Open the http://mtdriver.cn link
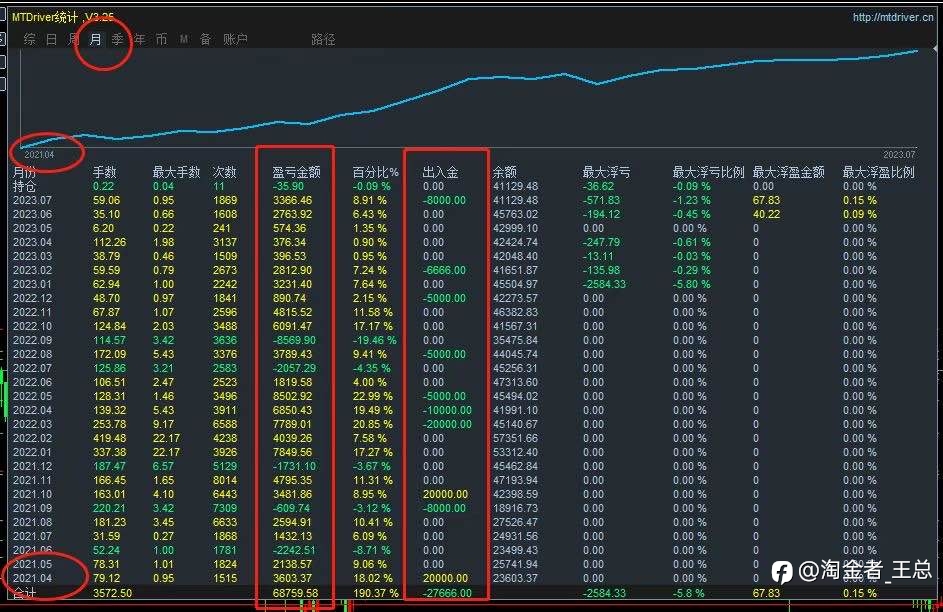The width and height of the screenshot is (943, 612). [x=893, y=17]
